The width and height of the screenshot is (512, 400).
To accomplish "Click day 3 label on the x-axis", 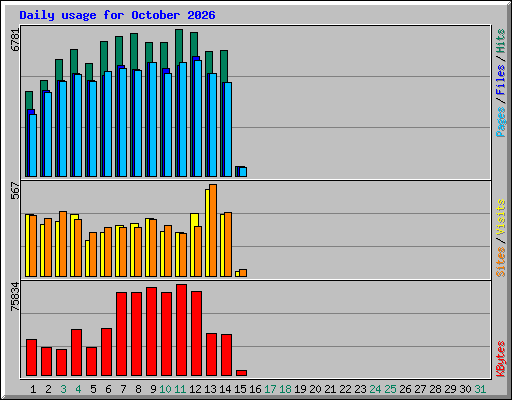I will click(x=63, y=389).
